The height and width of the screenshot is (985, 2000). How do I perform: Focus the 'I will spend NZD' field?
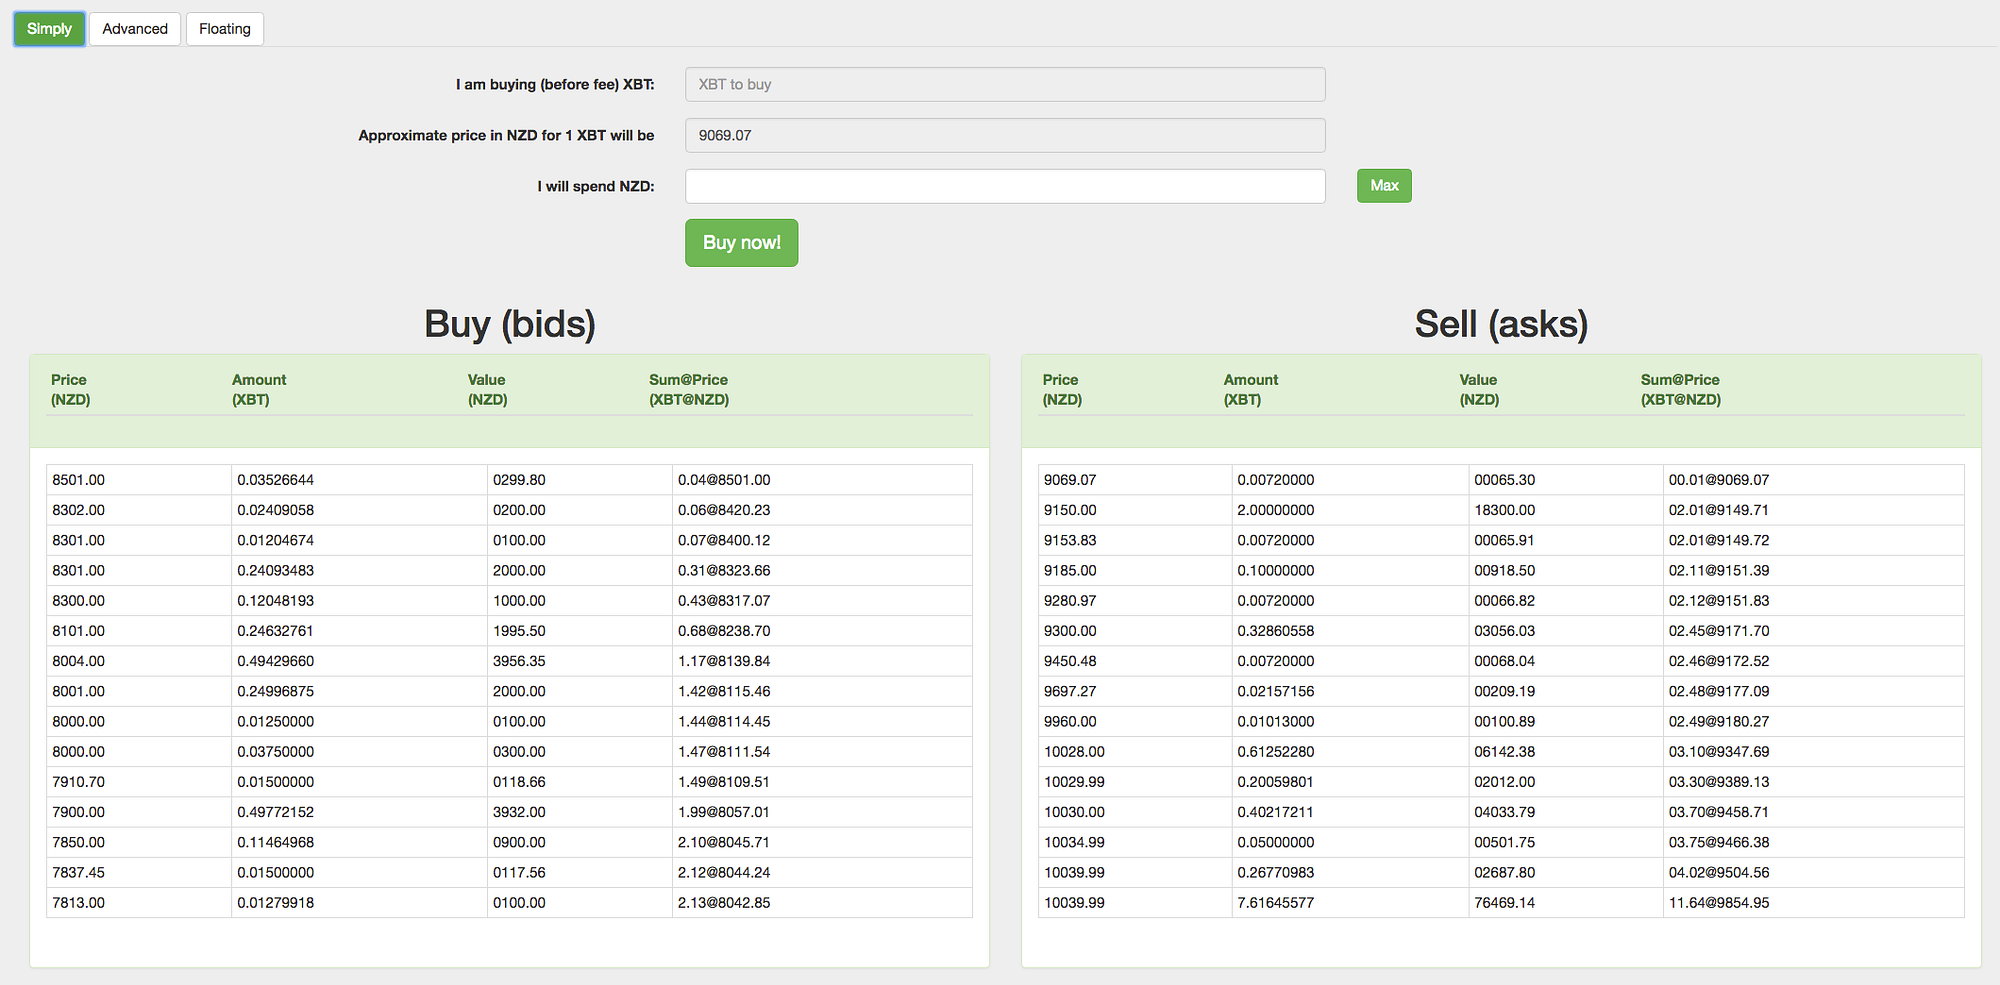pos(1005,186)
